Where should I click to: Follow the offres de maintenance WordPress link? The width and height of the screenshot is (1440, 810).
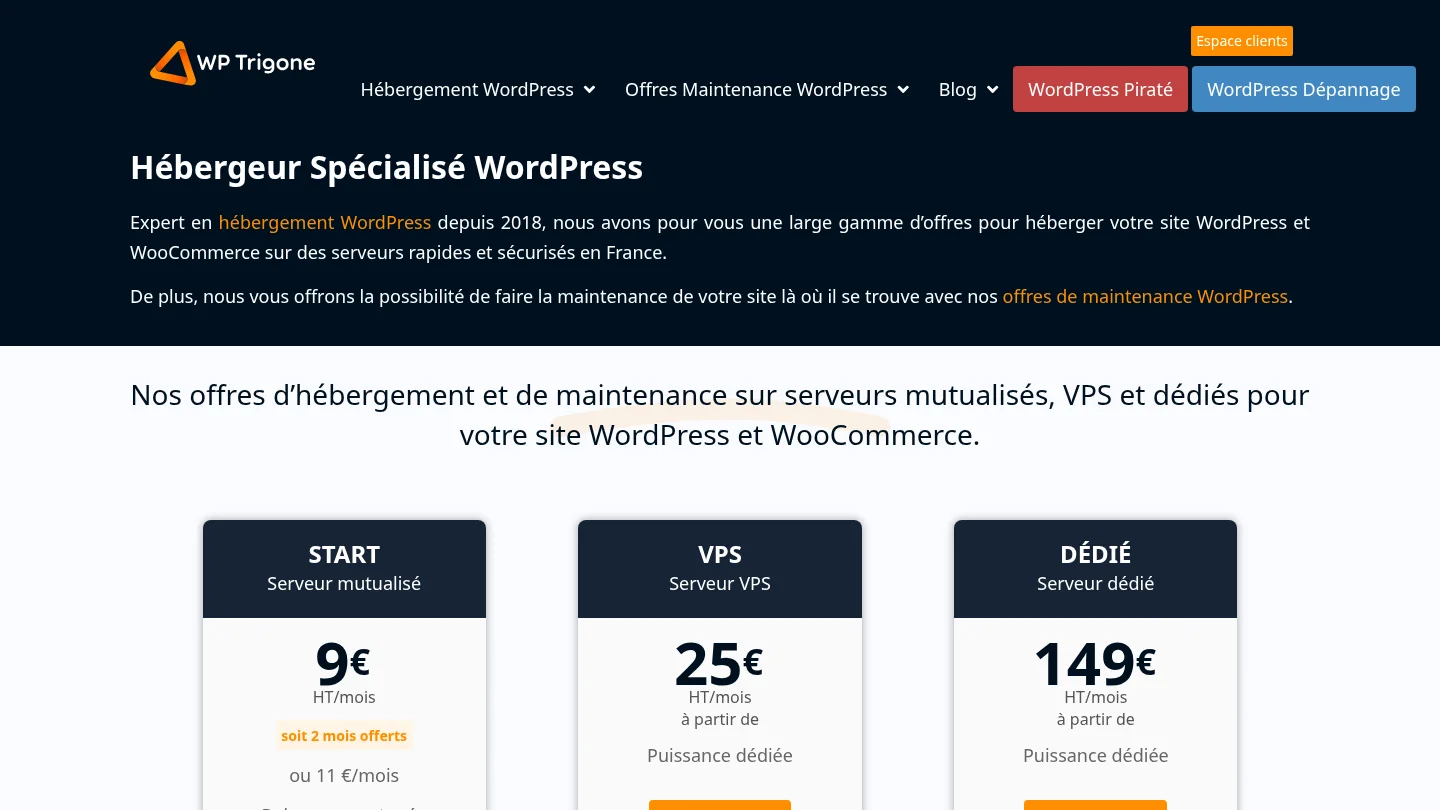tap(1145, 296)
